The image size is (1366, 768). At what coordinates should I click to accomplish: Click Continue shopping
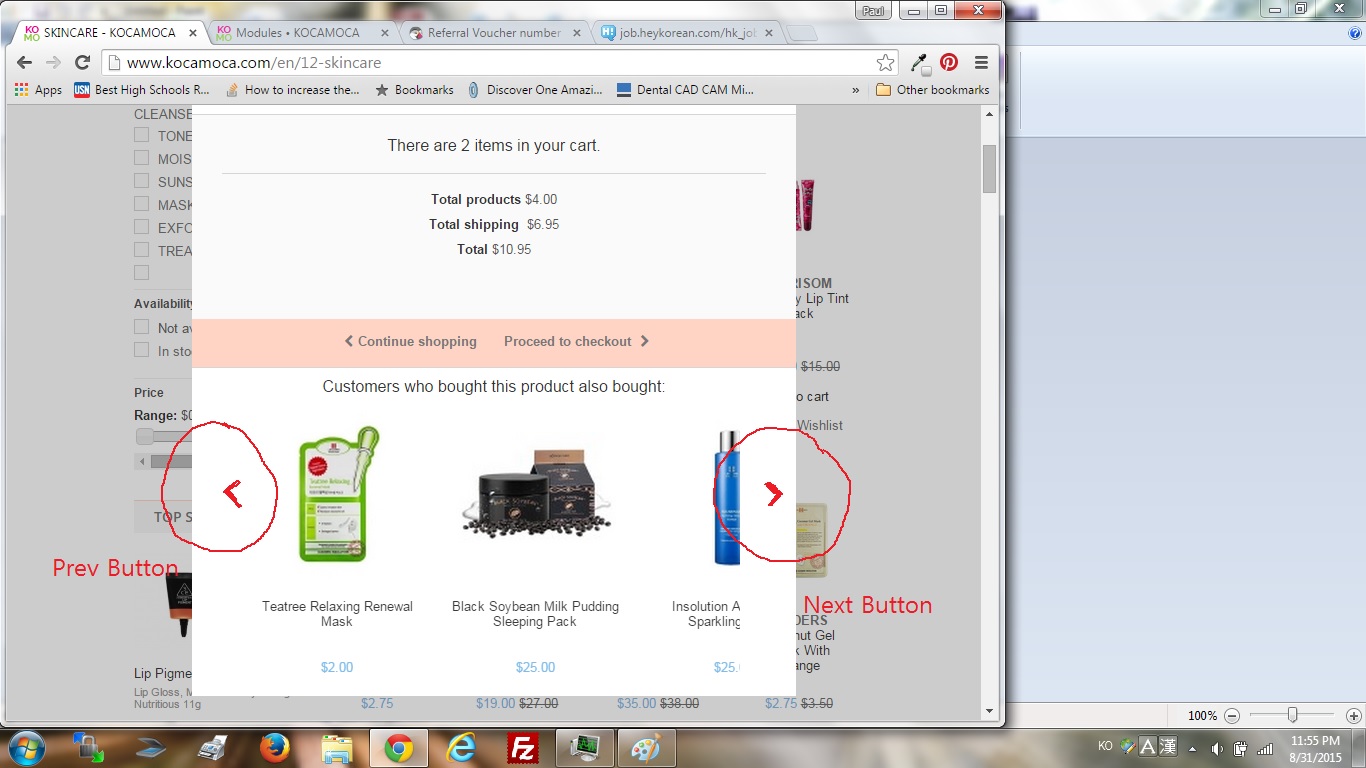(411, 342)
